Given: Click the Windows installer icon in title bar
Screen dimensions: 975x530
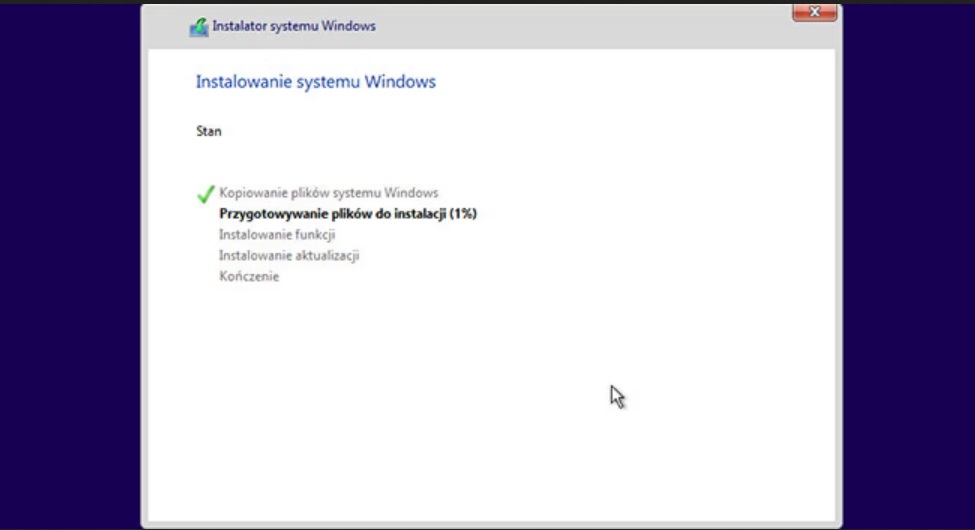Looking at the screenshot, I should [199, 27].
